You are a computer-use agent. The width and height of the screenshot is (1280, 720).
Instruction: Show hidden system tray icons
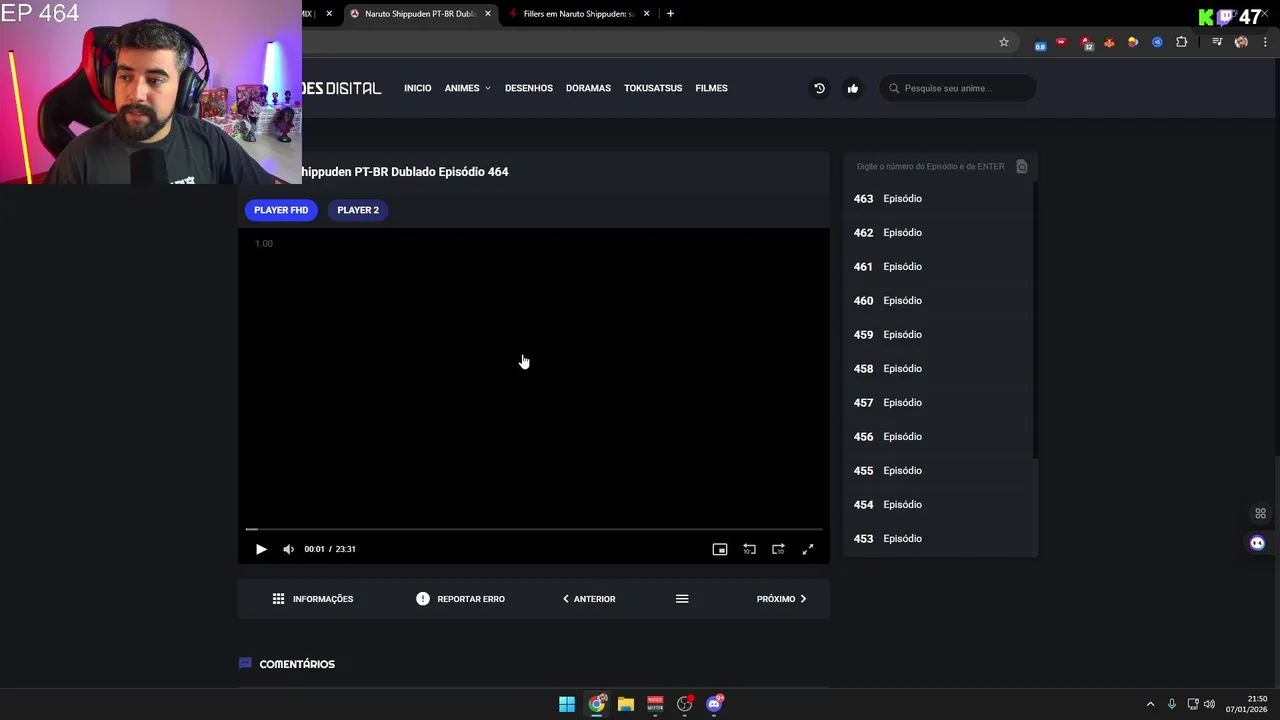(x=1150, y=704)
